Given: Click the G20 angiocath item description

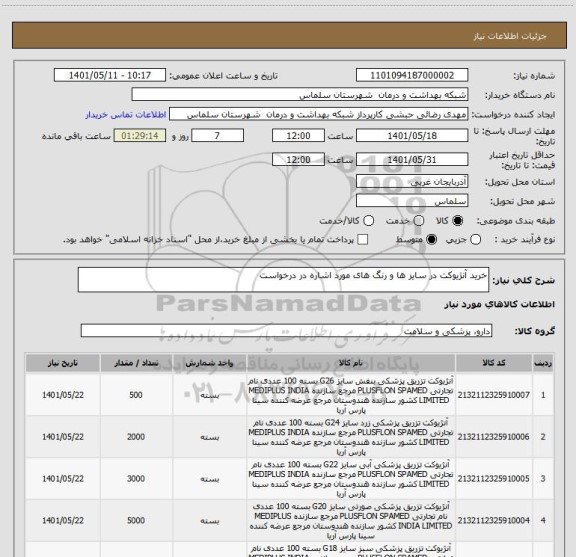Looking at the screenshot, I should coord(351,521).
